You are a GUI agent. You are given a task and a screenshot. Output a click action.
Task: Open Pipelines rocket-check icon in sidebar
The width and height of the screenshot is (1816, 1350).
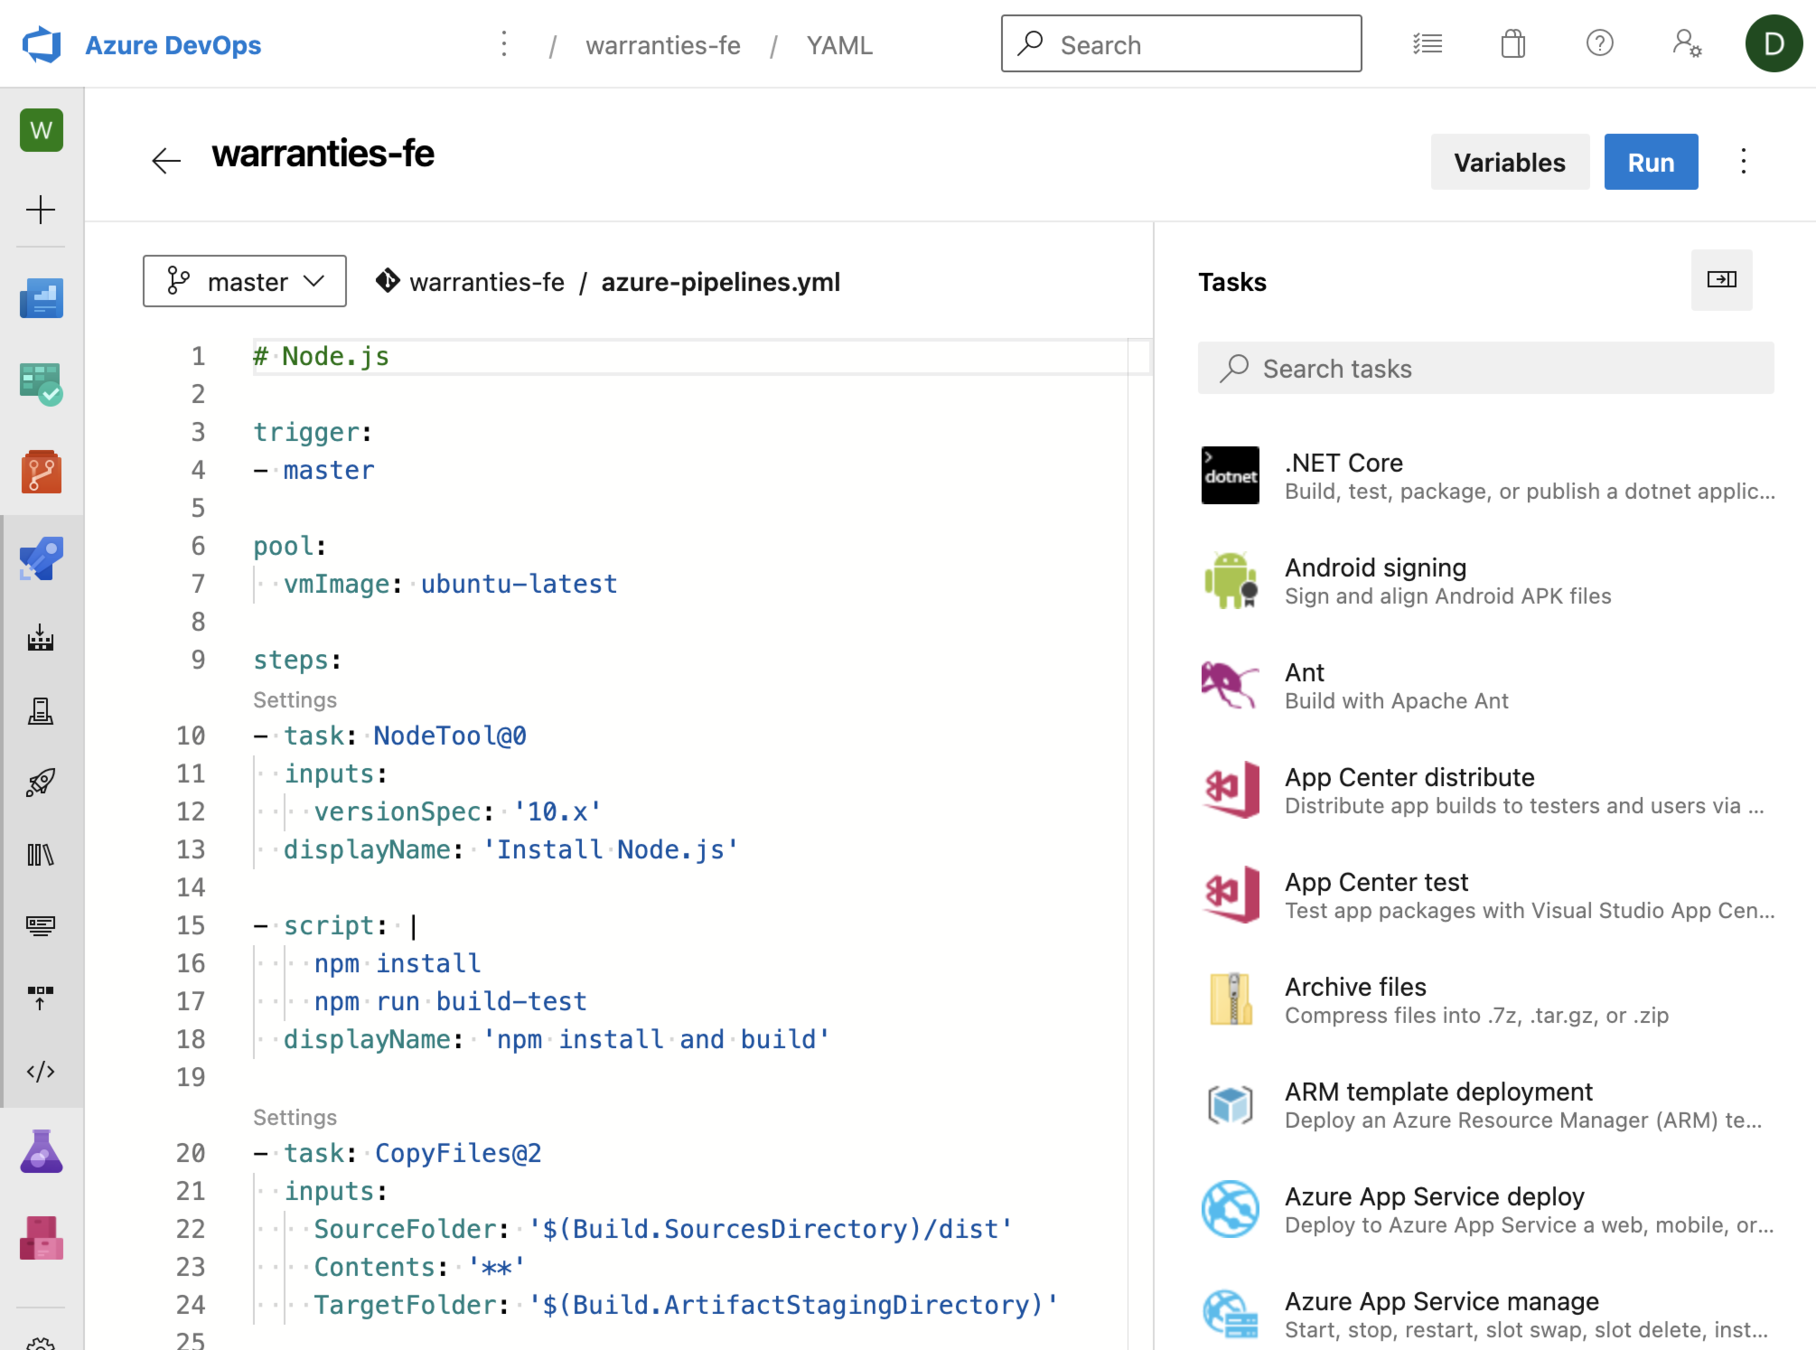[x=41, y=558]
